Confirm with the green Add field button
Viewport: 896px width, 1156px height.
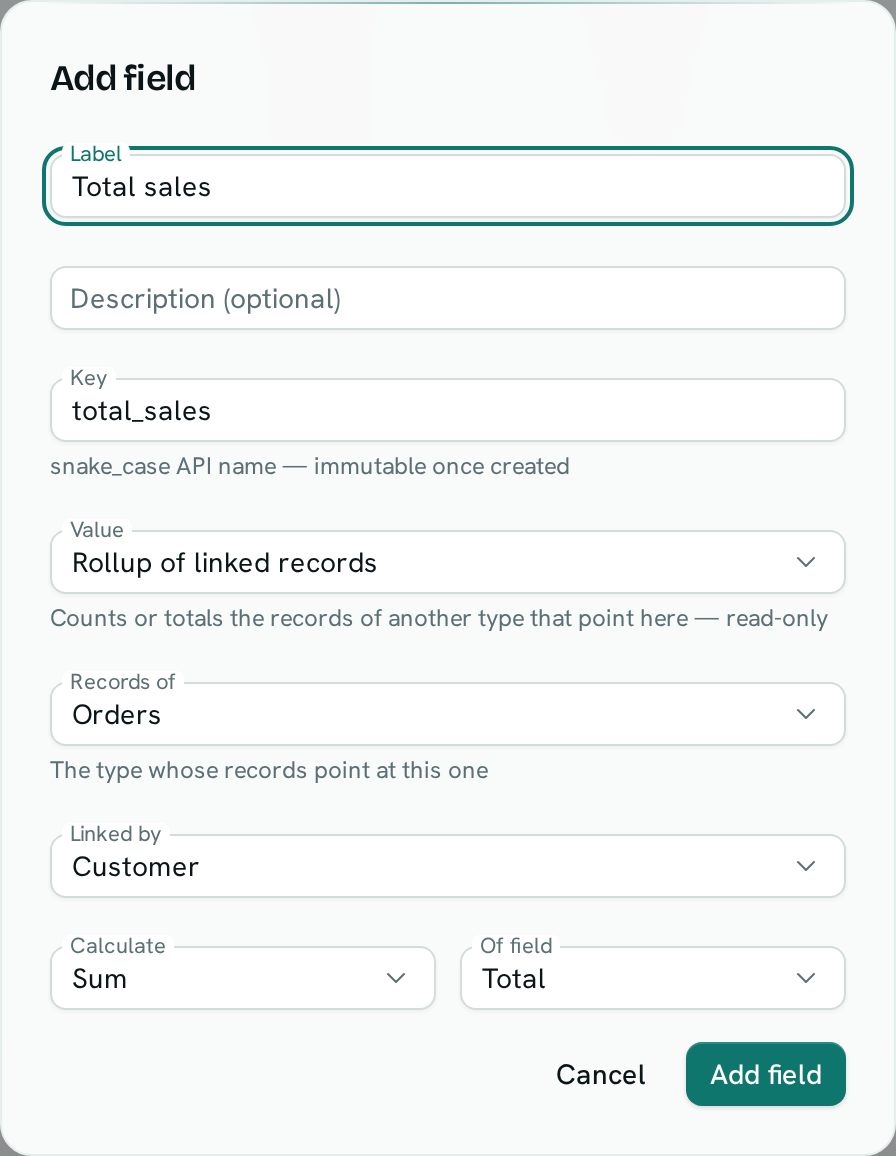coord(765,1075)
